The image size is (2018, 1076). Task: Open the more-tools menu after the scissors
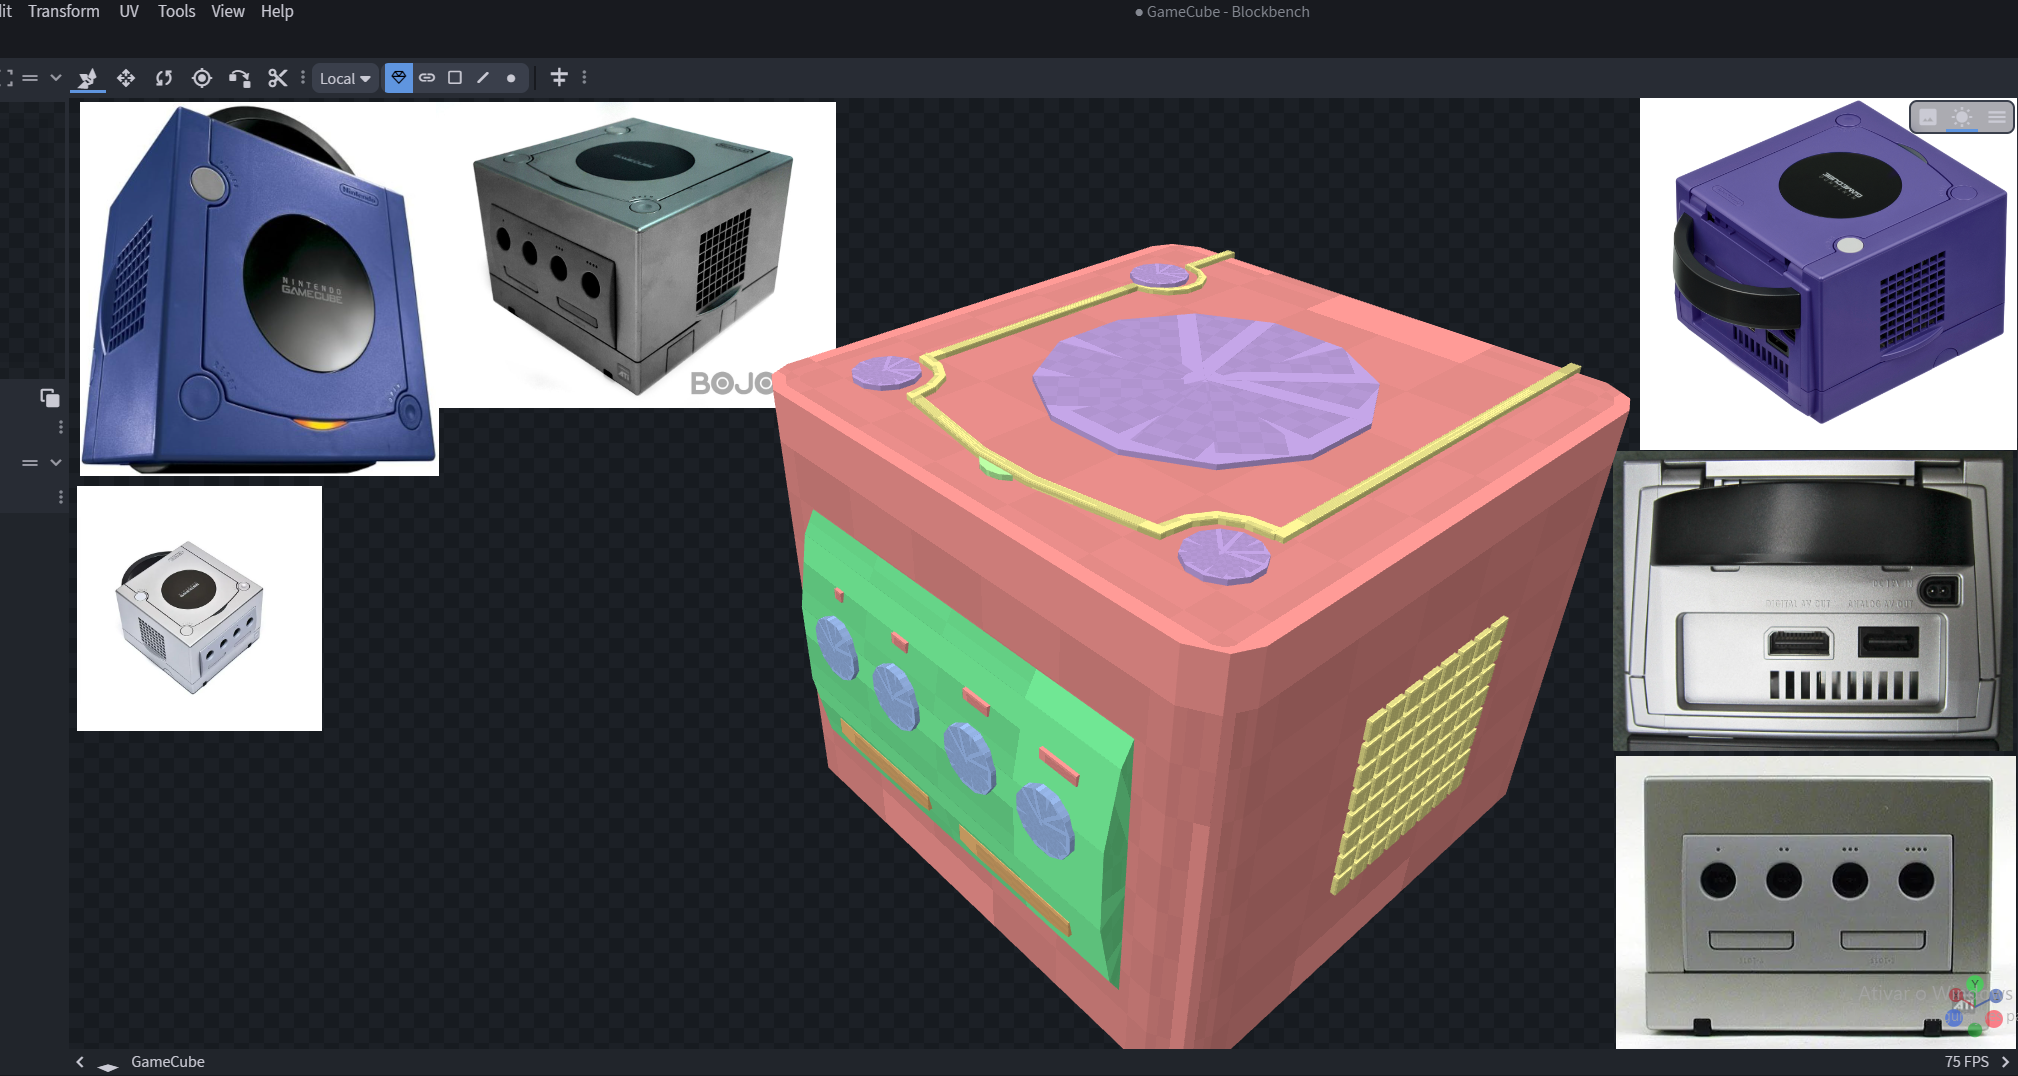[303, 77]
